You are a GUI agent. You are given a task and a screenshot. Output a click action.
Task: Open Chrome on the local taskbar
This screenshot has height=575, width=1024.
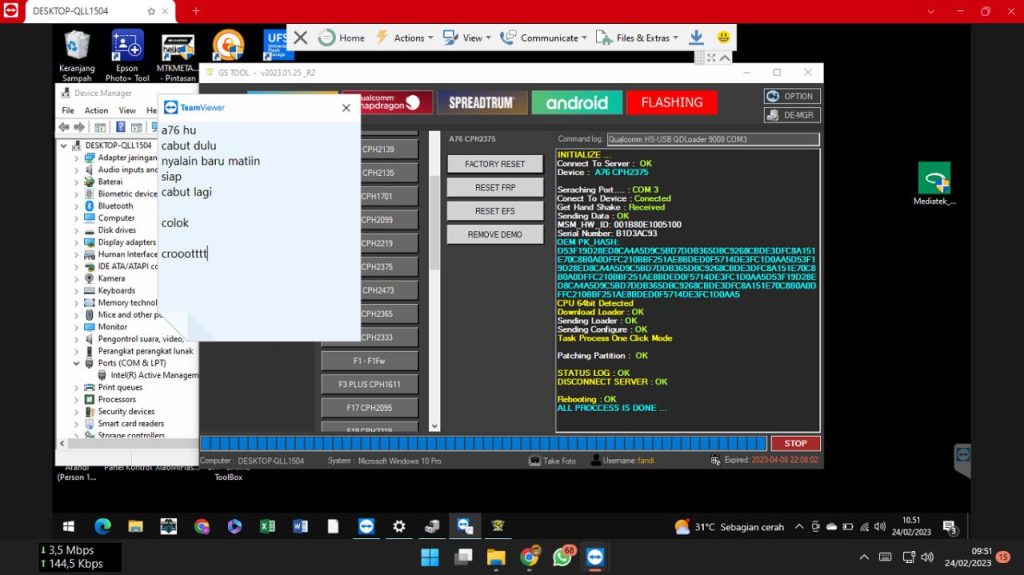tap(530, 557)
